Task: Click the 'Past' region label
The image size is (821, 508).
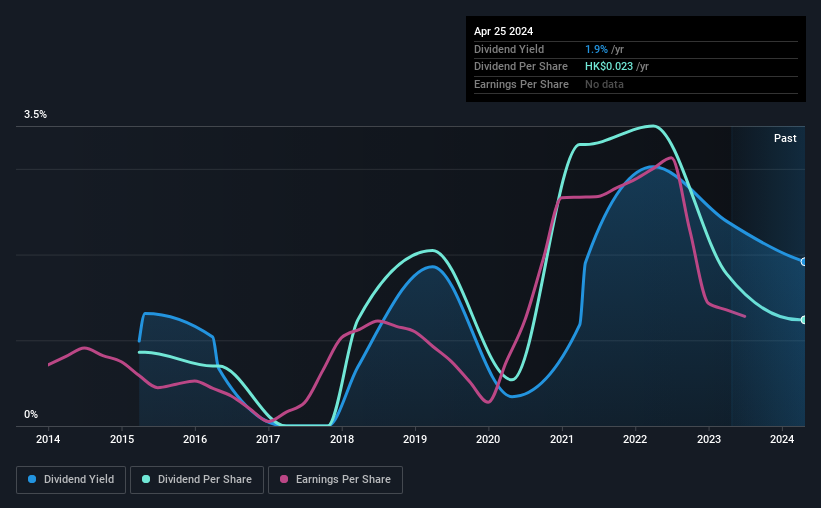Action: [x=785, y=138]
